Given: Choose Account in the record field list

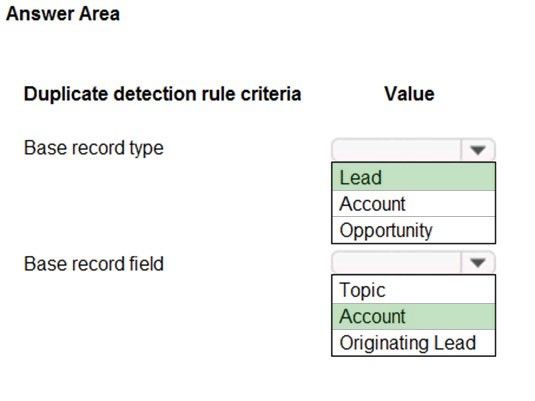Looking at the screenshot, I should (x=413, y=316).
